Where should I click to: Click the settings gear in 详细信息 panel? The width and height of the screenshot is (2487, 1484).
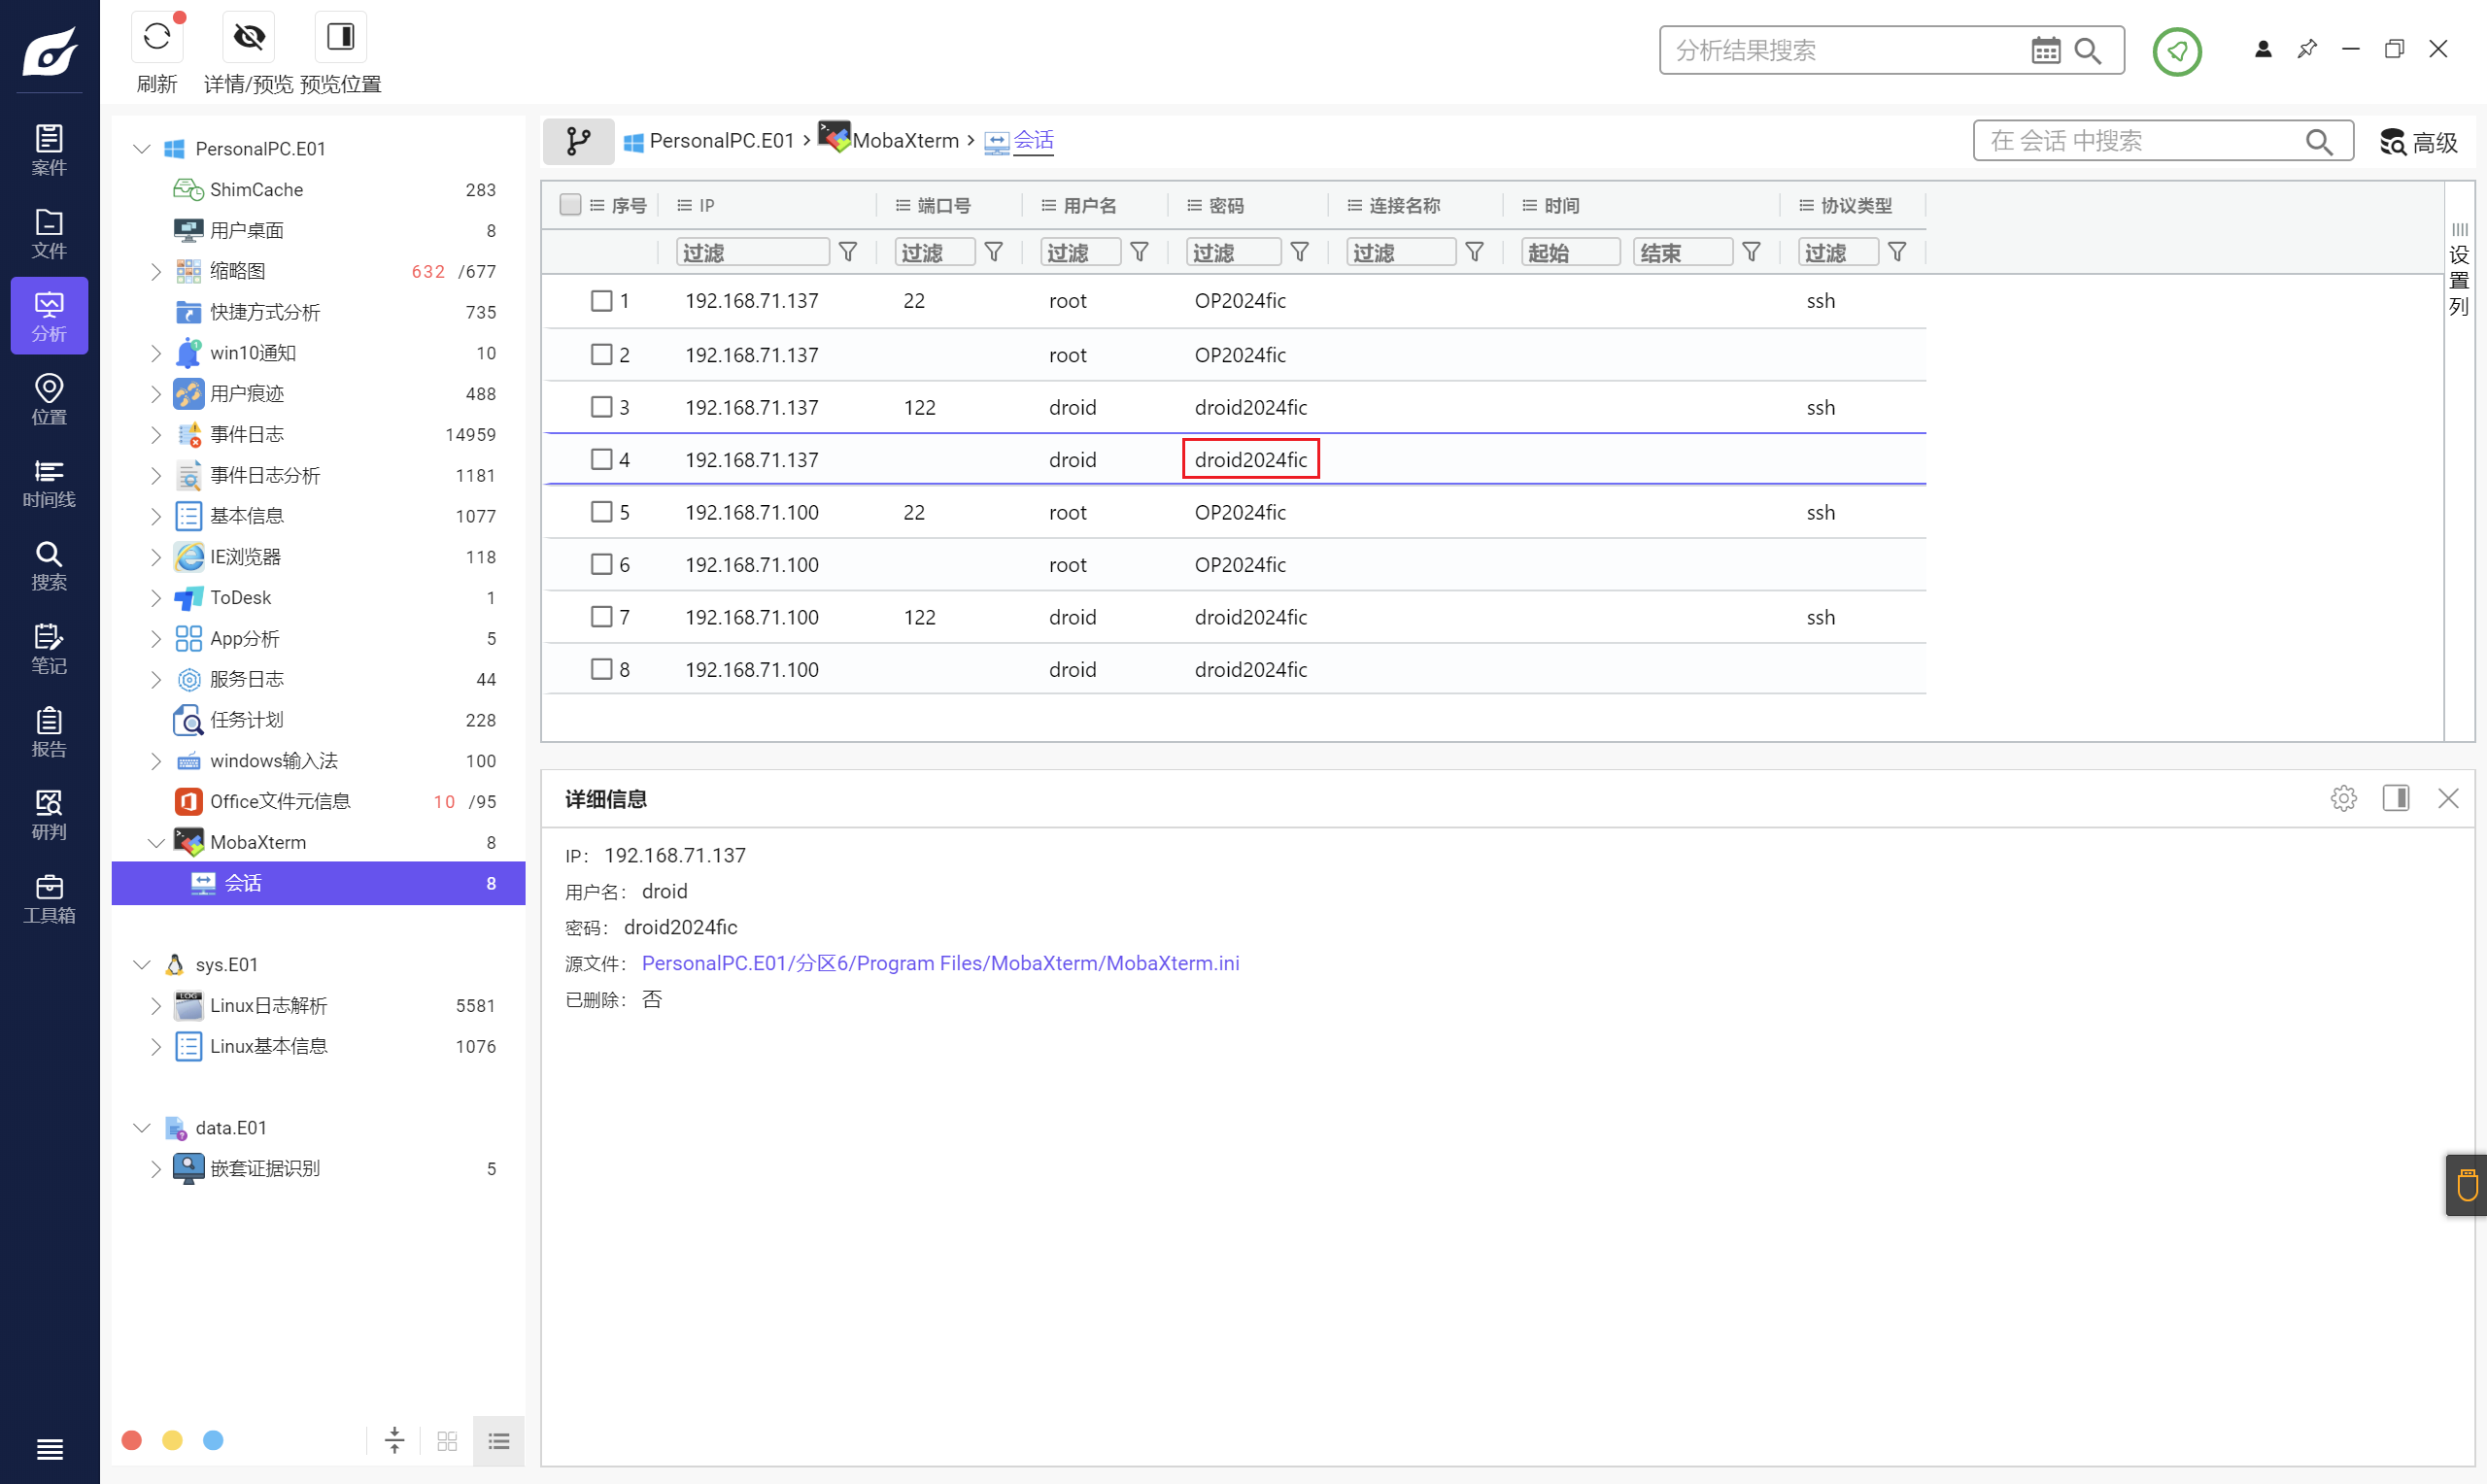coord(2343,798)
